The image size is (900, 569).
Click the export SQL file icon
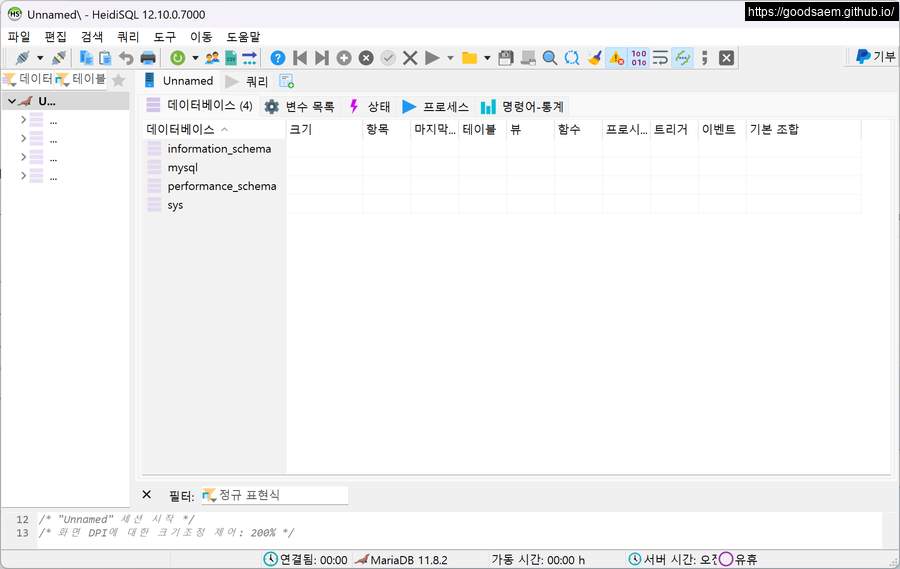click(231, 58)
